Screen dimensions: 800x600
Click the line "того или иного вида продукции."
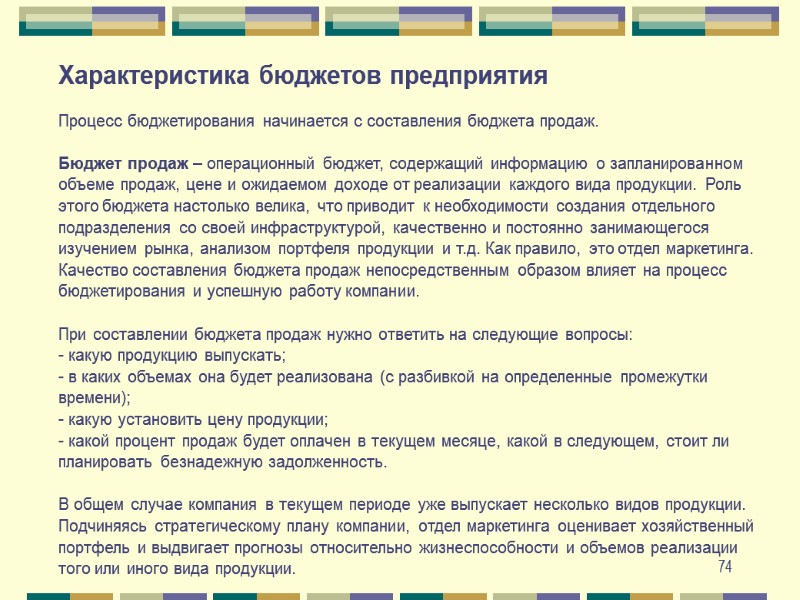click(x=177, y=569)
